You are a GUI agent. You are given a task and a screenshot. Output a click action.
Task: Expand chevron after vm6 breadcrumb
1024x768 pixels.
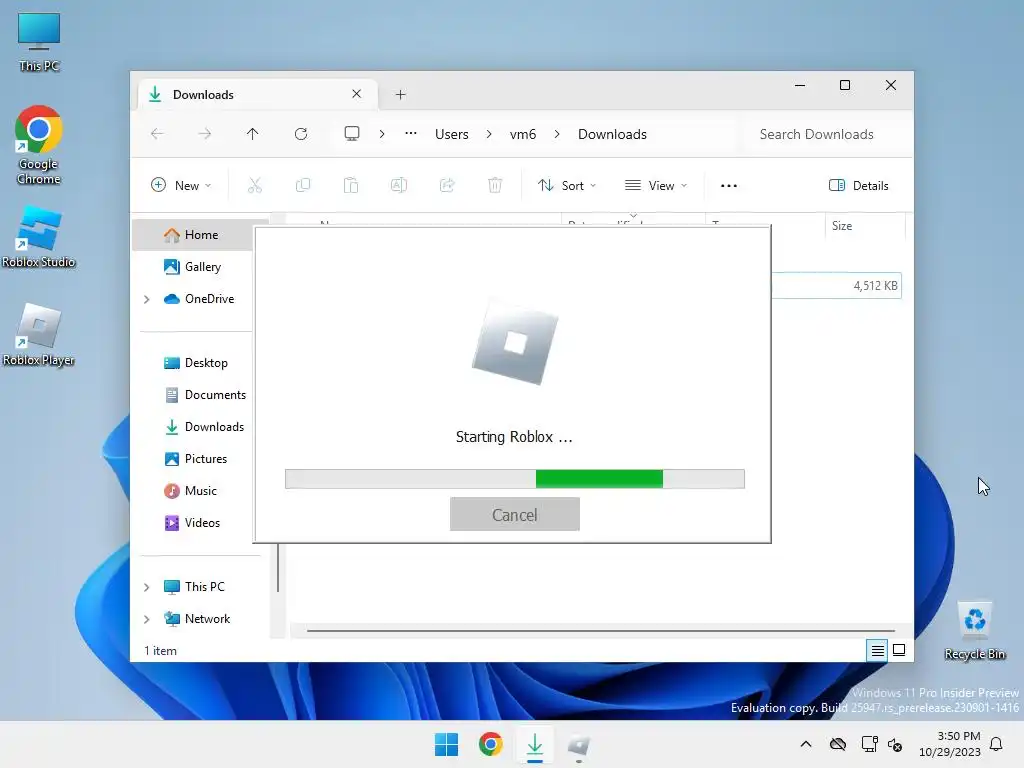(557, 134)
